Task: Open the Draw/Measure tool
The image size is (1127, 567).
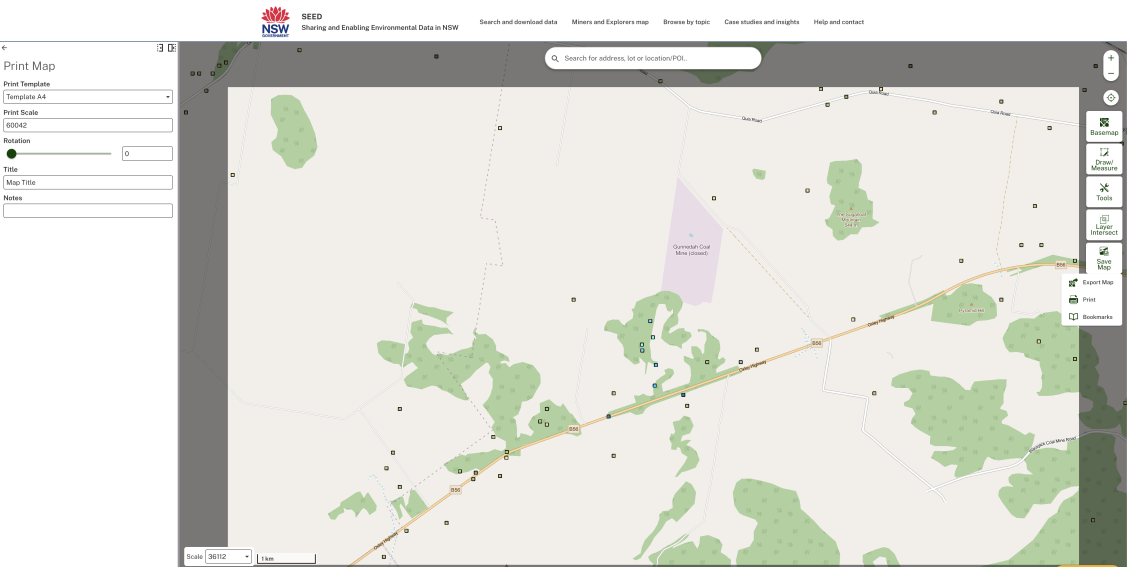Action: click(1104, 160)
